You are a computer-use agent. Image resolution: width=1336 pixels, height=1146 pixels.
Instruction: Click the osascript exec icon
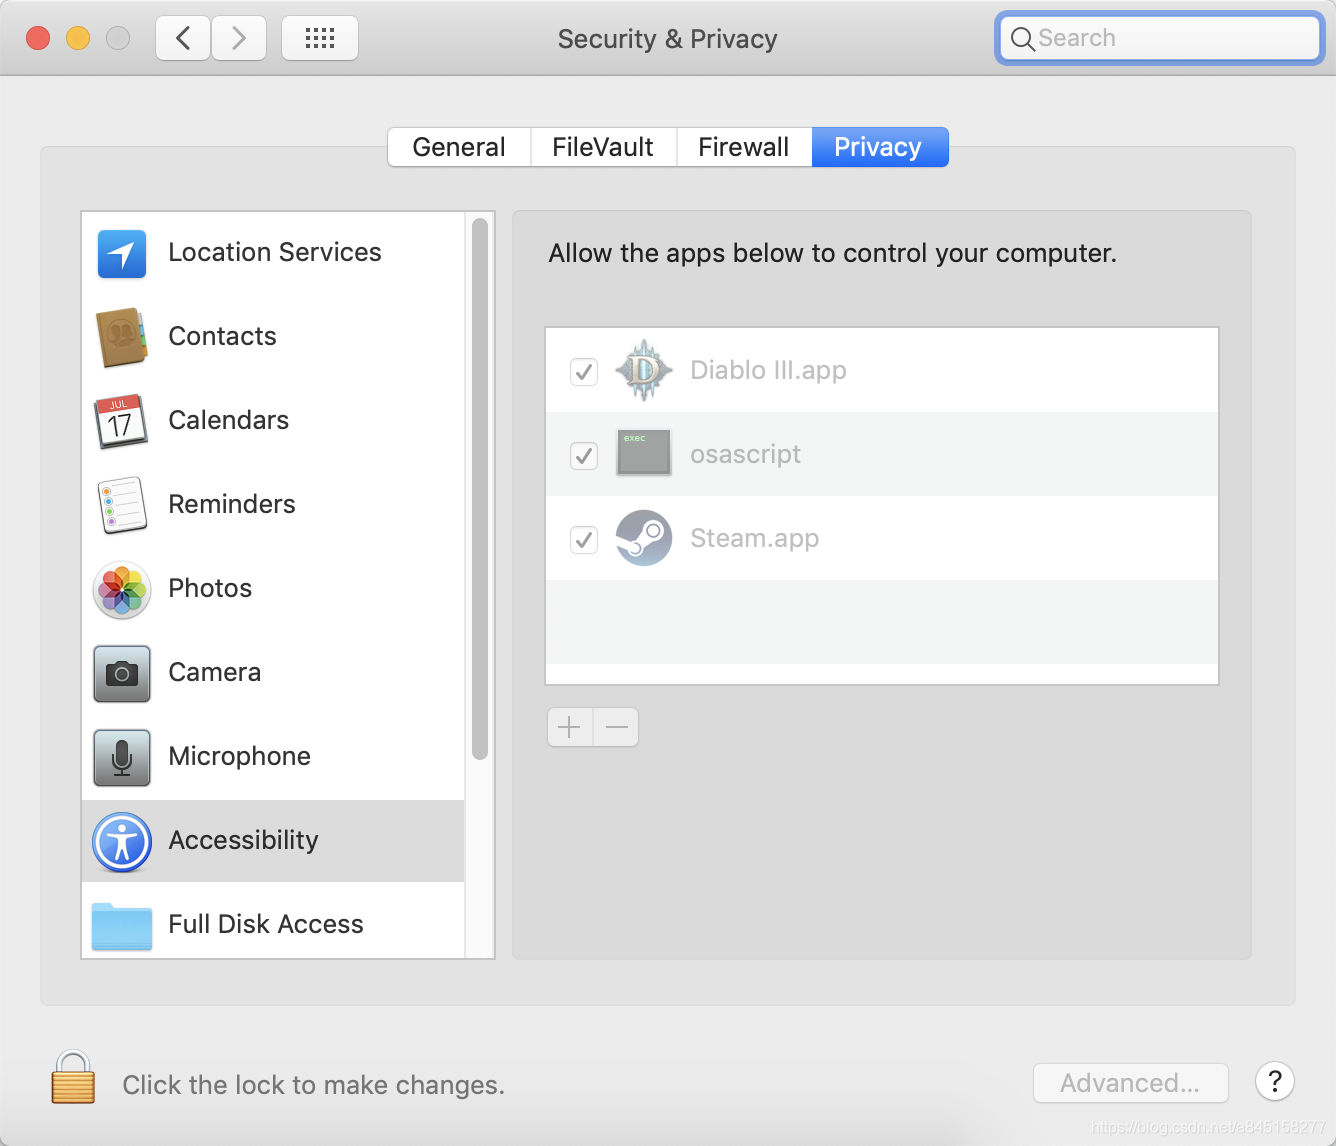[644, 453]
